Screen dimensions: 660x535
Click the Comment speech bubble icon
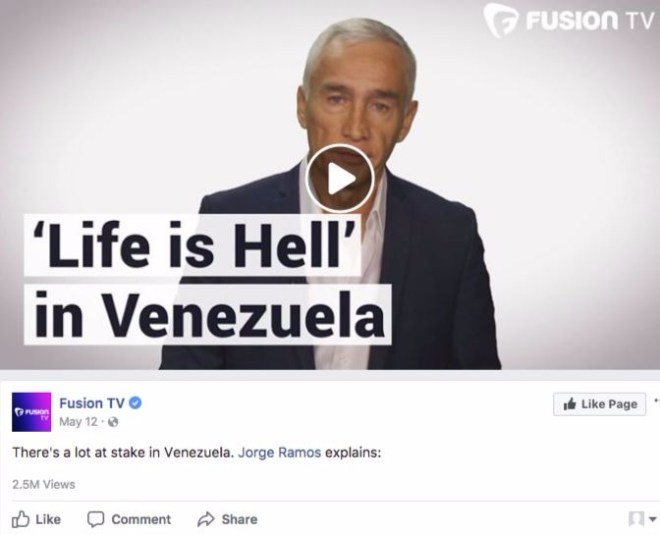click(96, 519)
